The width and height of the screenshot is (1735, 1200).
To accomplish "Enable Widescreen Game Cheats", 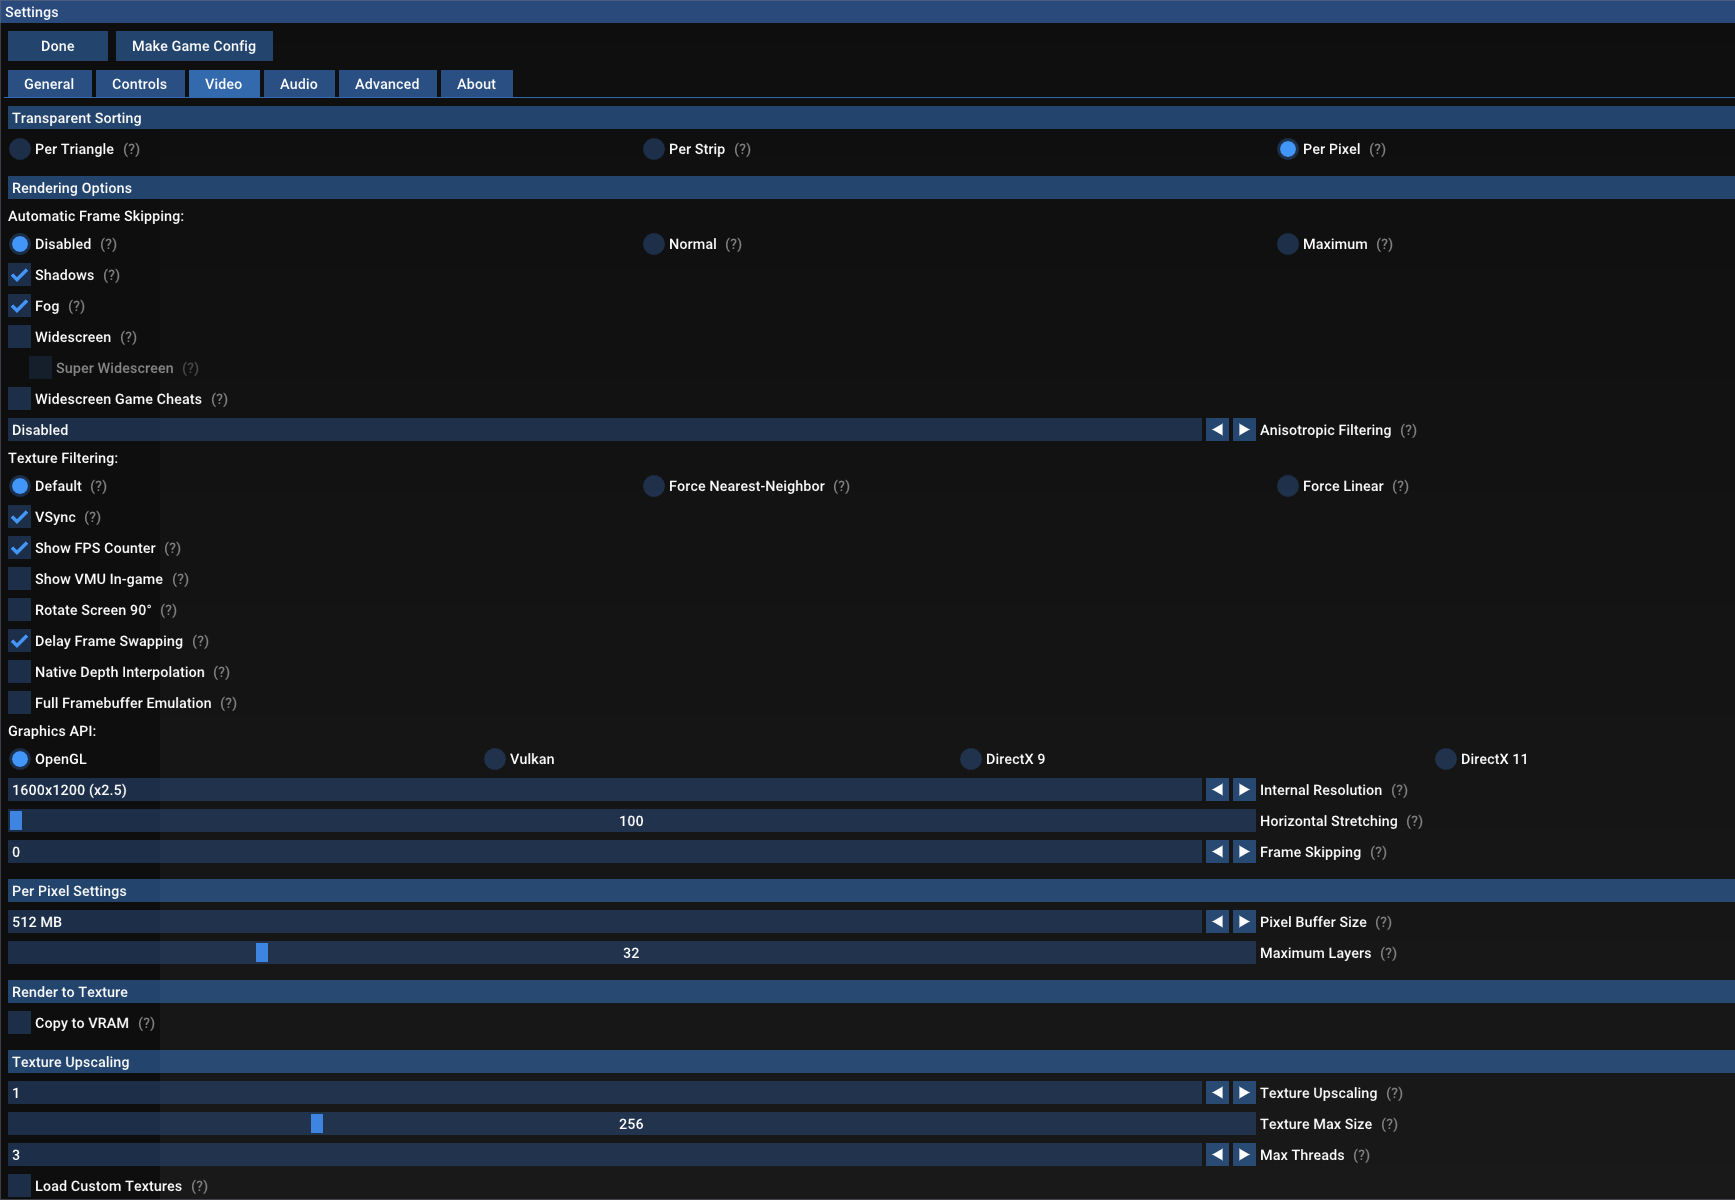I will pyautogui.click(x=20, y=399).
